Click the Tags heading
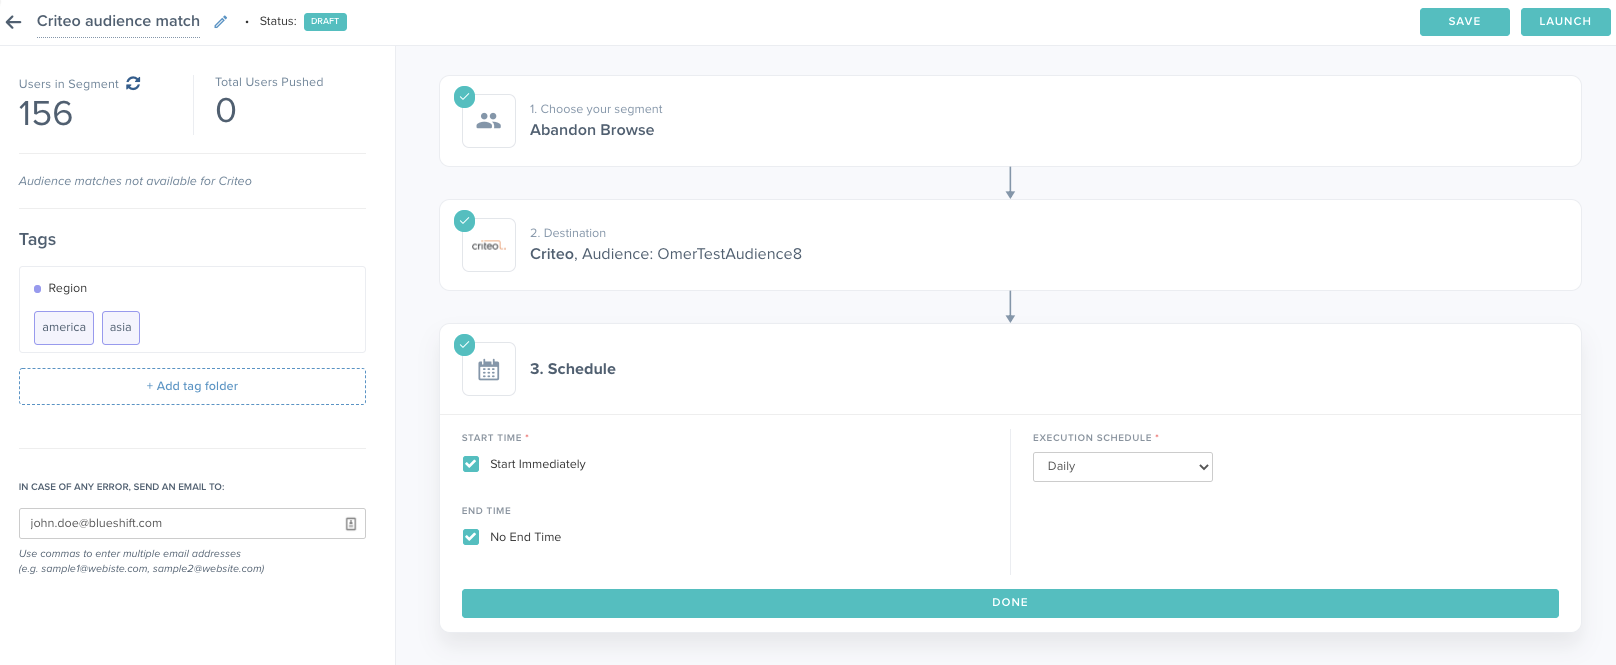Viewport: 1616px width, 665px height. (37, 240)
